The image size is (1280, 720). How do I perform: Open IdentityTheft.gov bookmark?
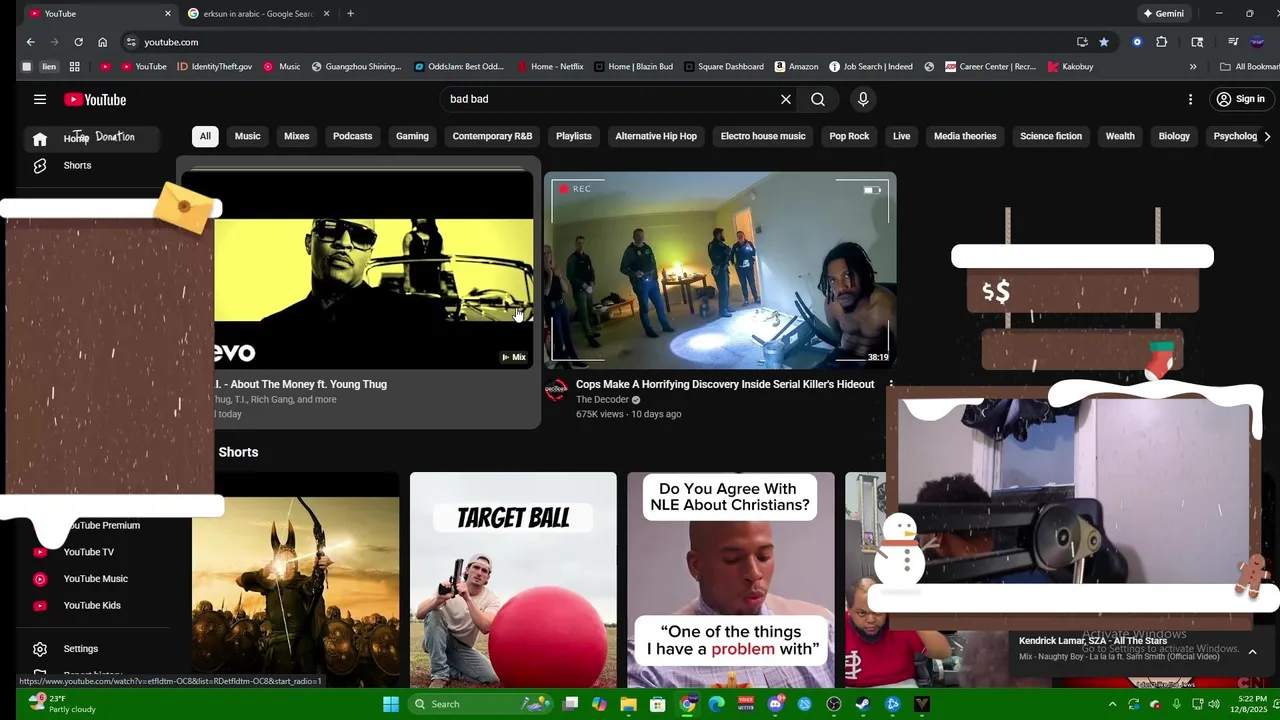pyautogui.click(x=215, y=67)
